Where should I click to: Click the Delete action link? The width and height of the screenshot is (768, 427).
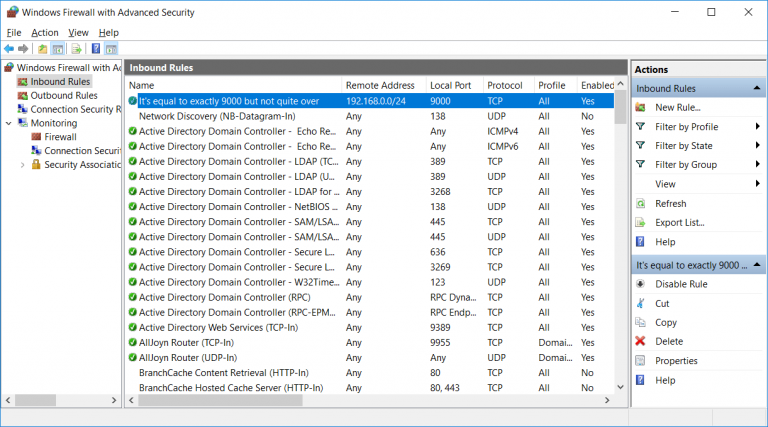pos(669,341)
